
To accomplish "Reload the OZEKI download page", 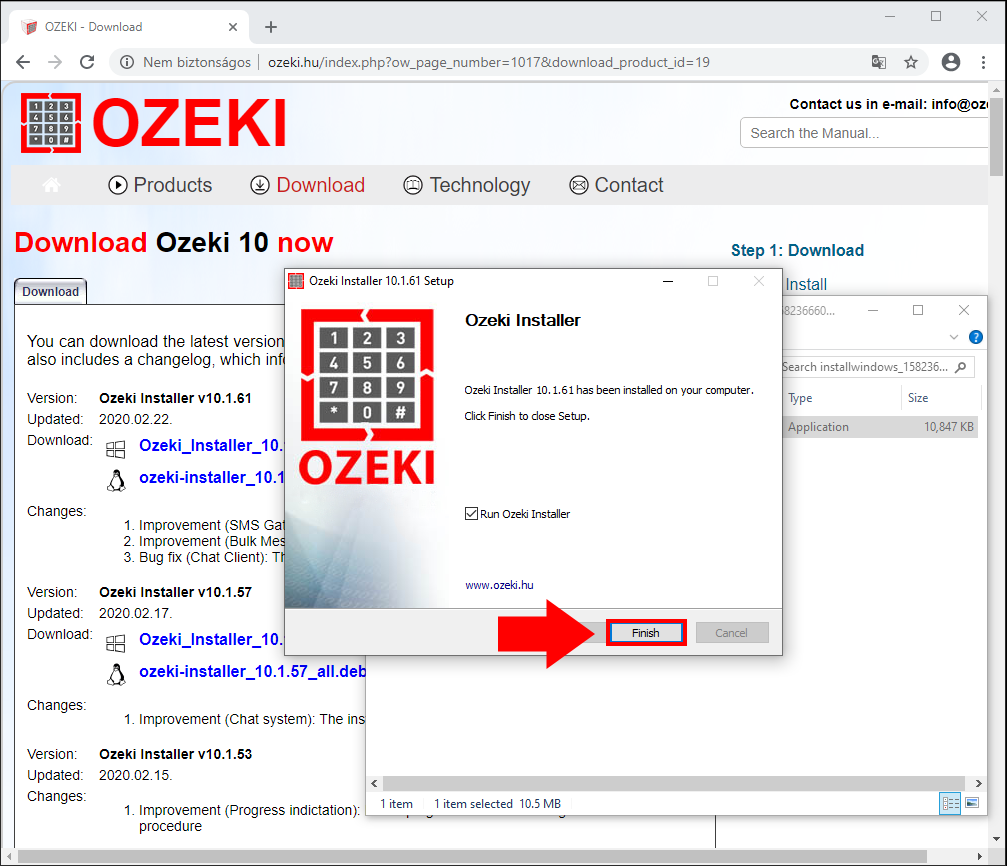I will pyautogui.click(x=87, y=62).
